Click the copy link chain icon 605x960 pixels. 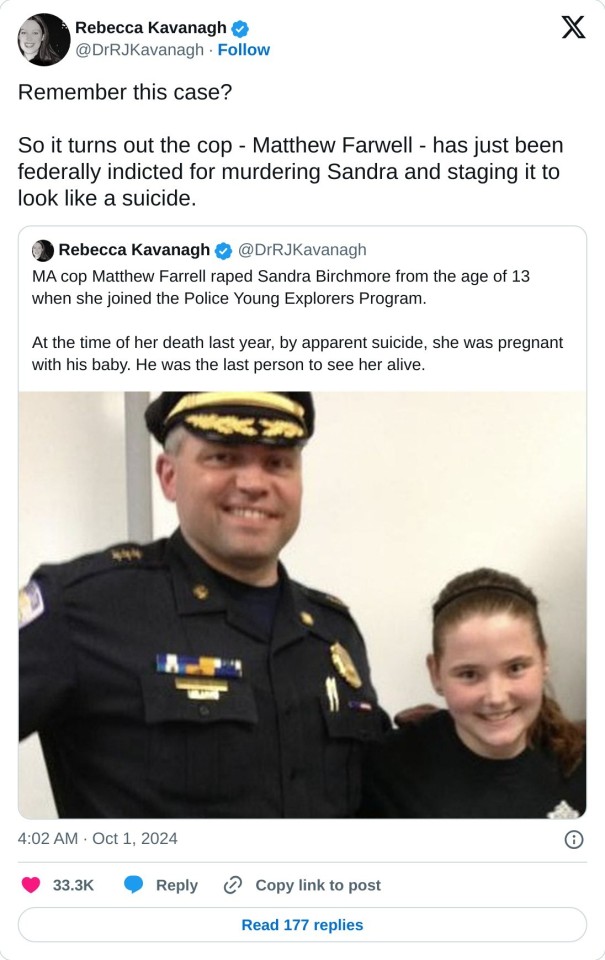point(233,885)
